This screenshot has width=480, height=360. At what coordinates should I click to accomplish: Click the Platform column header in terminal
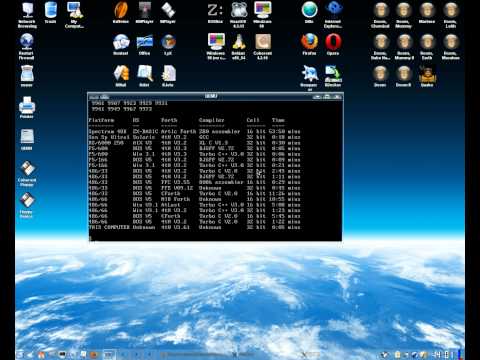(101, 120)
